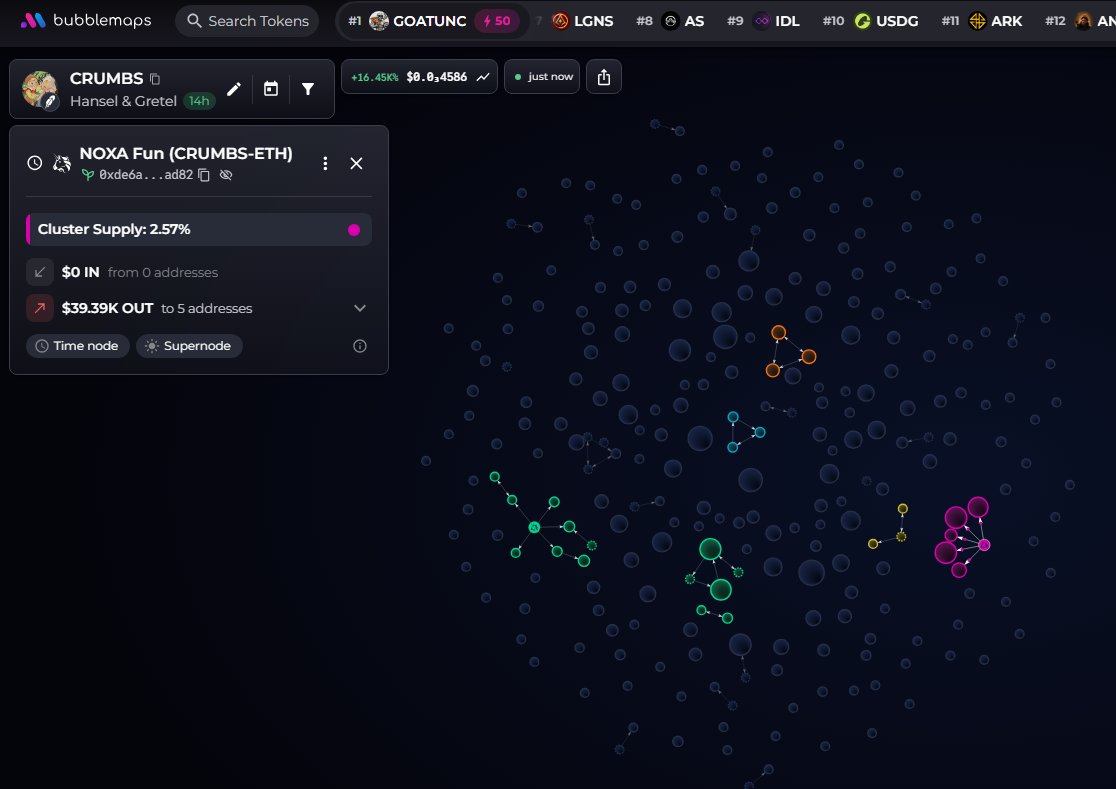This screenshot has width=1116, height=789.
Task: Click the info icon near Supernode
Action: (x=359, y=346)
